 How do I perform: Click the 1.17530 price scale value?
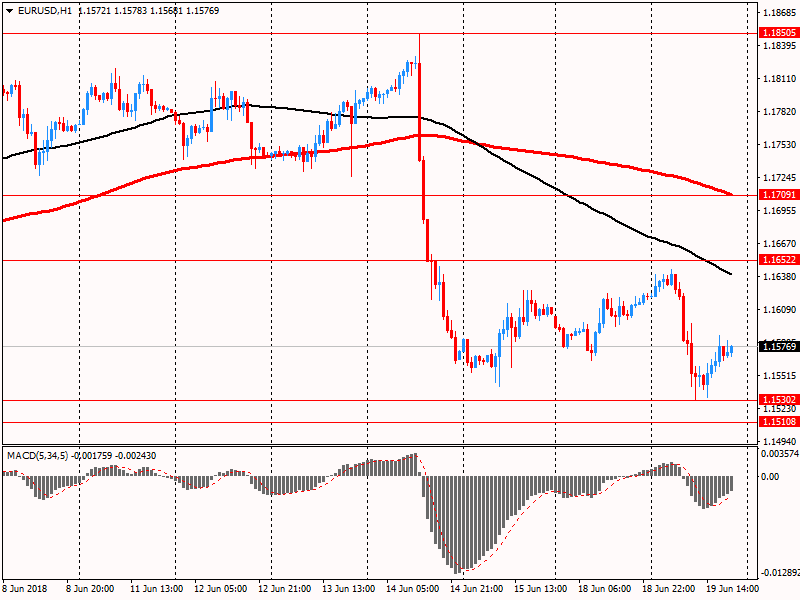(x=780, y=145)
